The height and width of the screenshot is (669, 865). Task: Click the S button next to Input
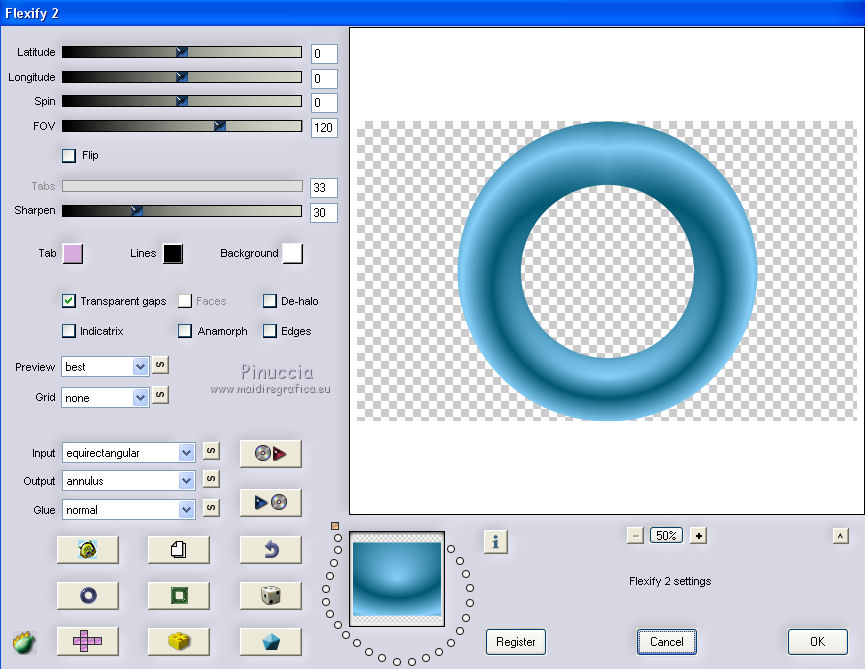[x=211, y=451]
